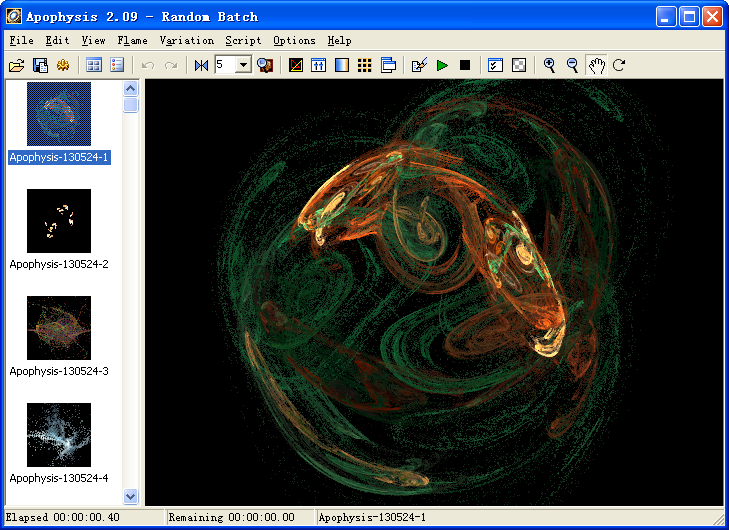The width and height of the screenshot is (729, 530).
Task: Open the Editor window icon
Action: tap(295, 65)
